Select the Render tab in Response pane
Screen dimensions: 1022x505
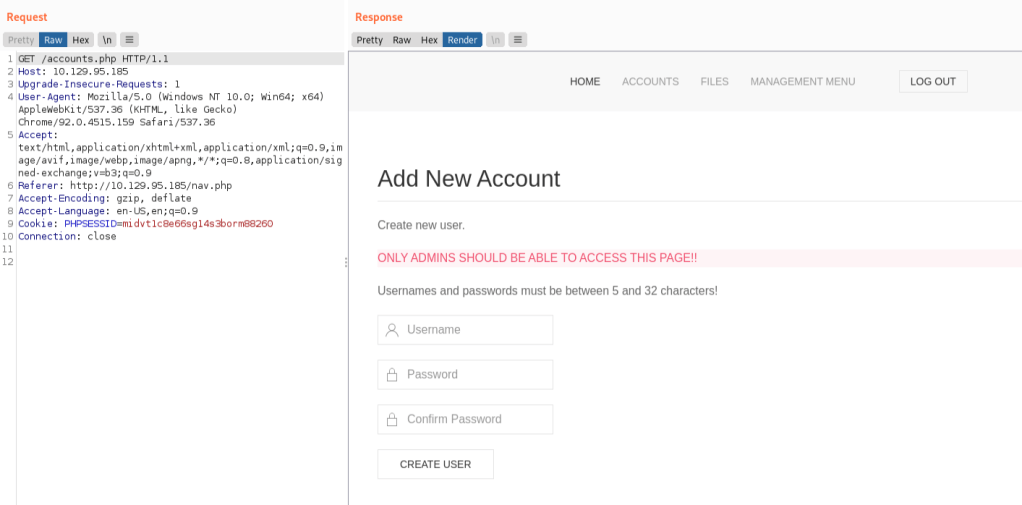(x=462, y=40)
